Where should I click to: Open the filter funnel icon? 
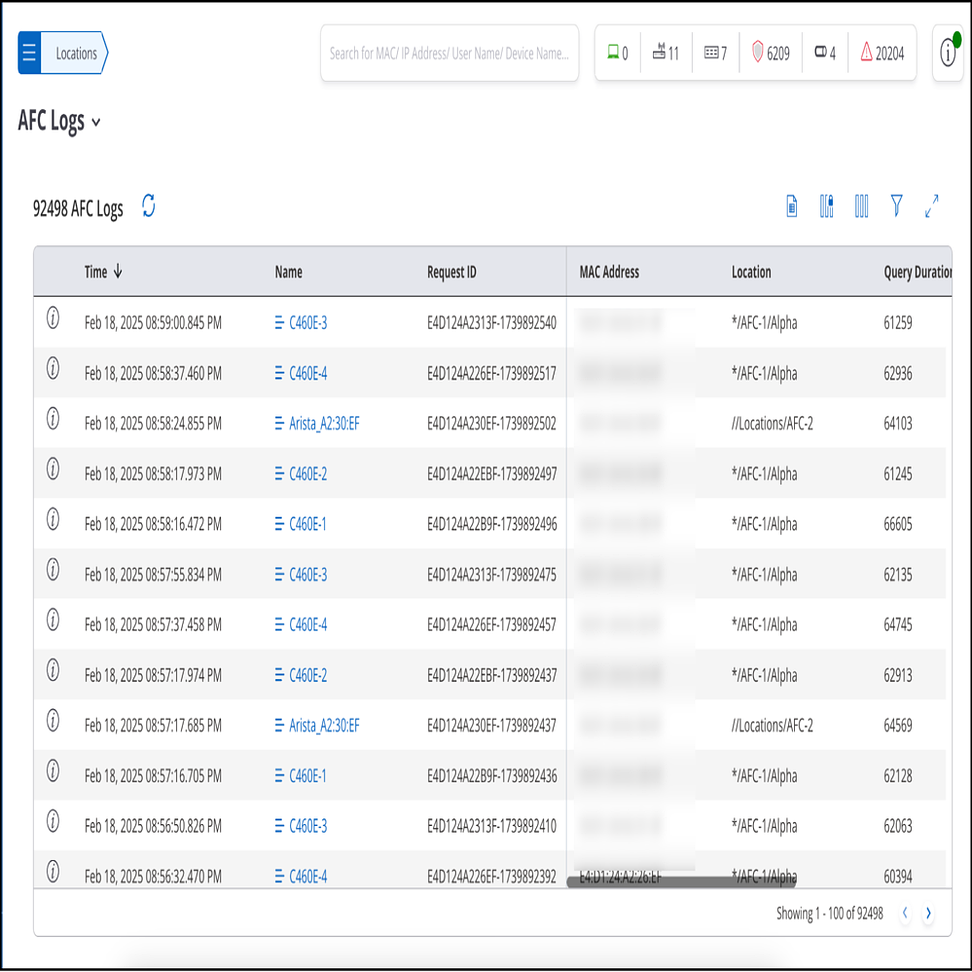896,206
